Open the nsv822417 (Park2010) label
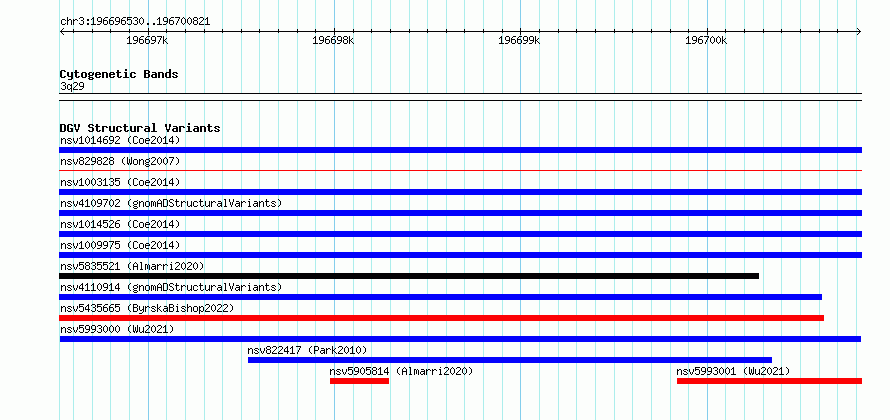This screenshot has width=890, height=420. tap(307, 350)
